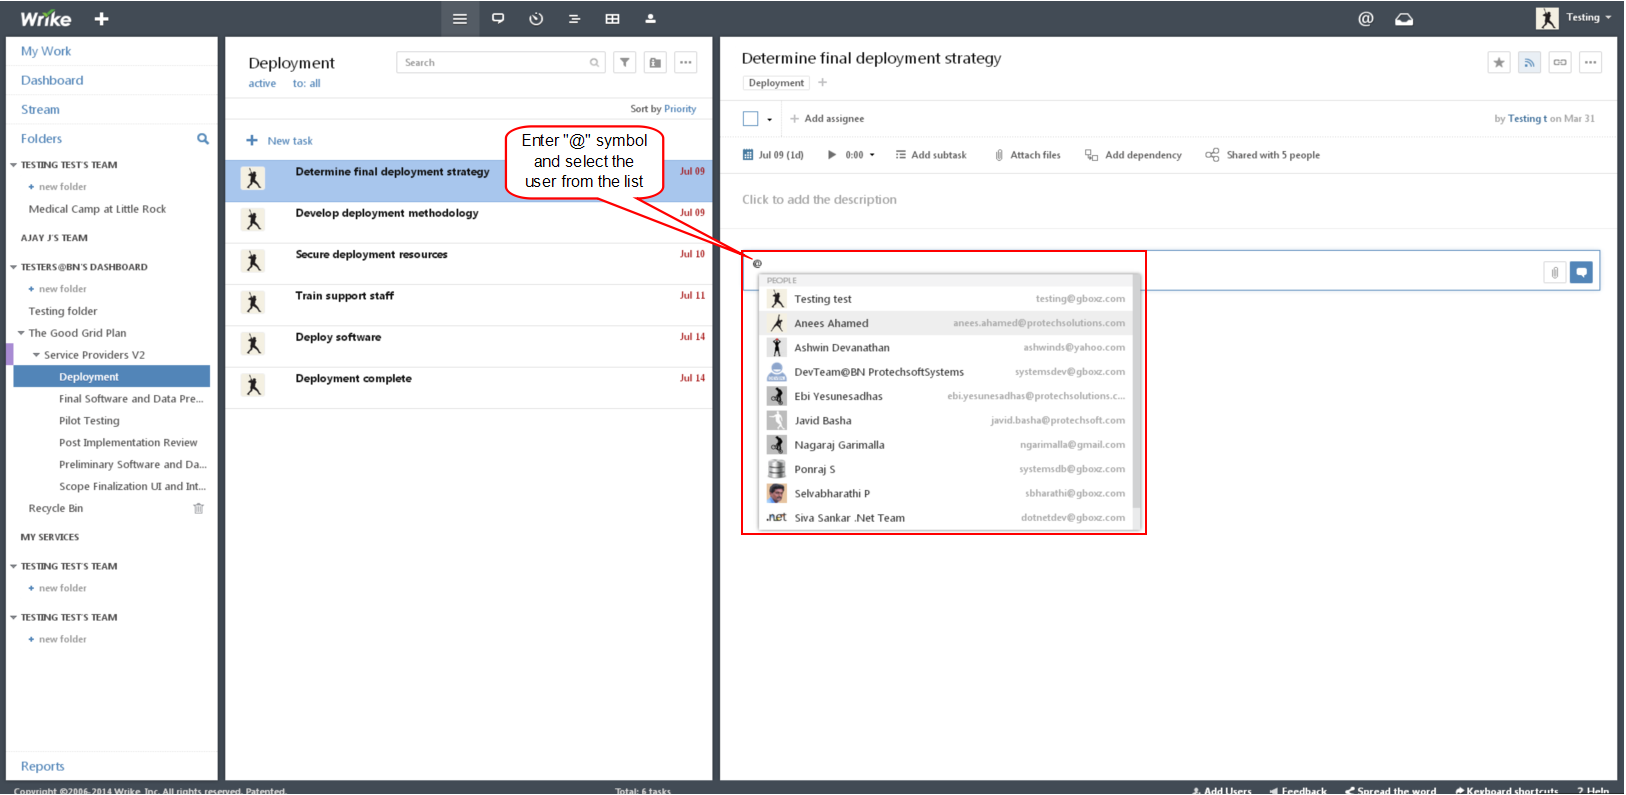Open the Pilot Testing folder
The height and width of the screenshot is (795, 1626).
pyautogui.click(x=89, y=421)
